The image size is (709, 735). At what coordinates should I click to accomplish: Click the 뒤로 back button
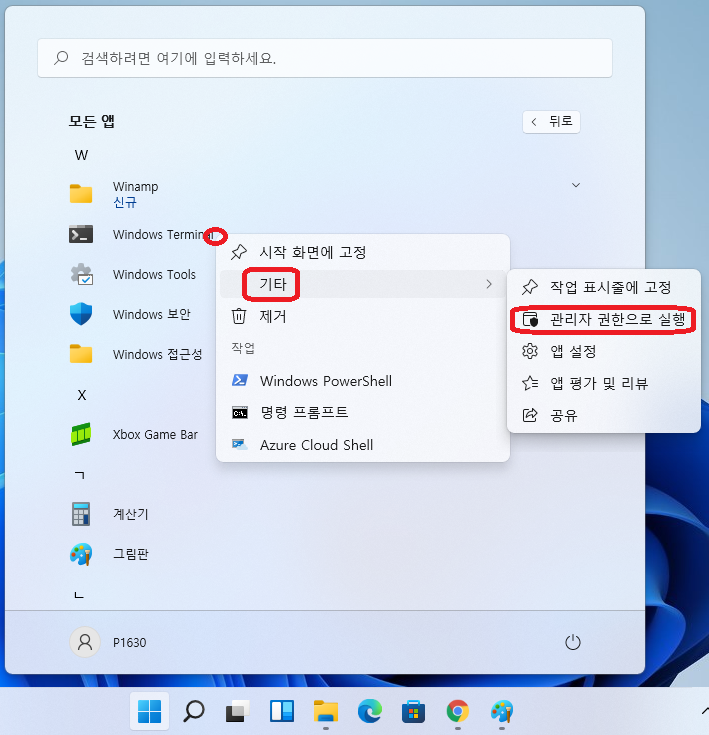point(552,122)
